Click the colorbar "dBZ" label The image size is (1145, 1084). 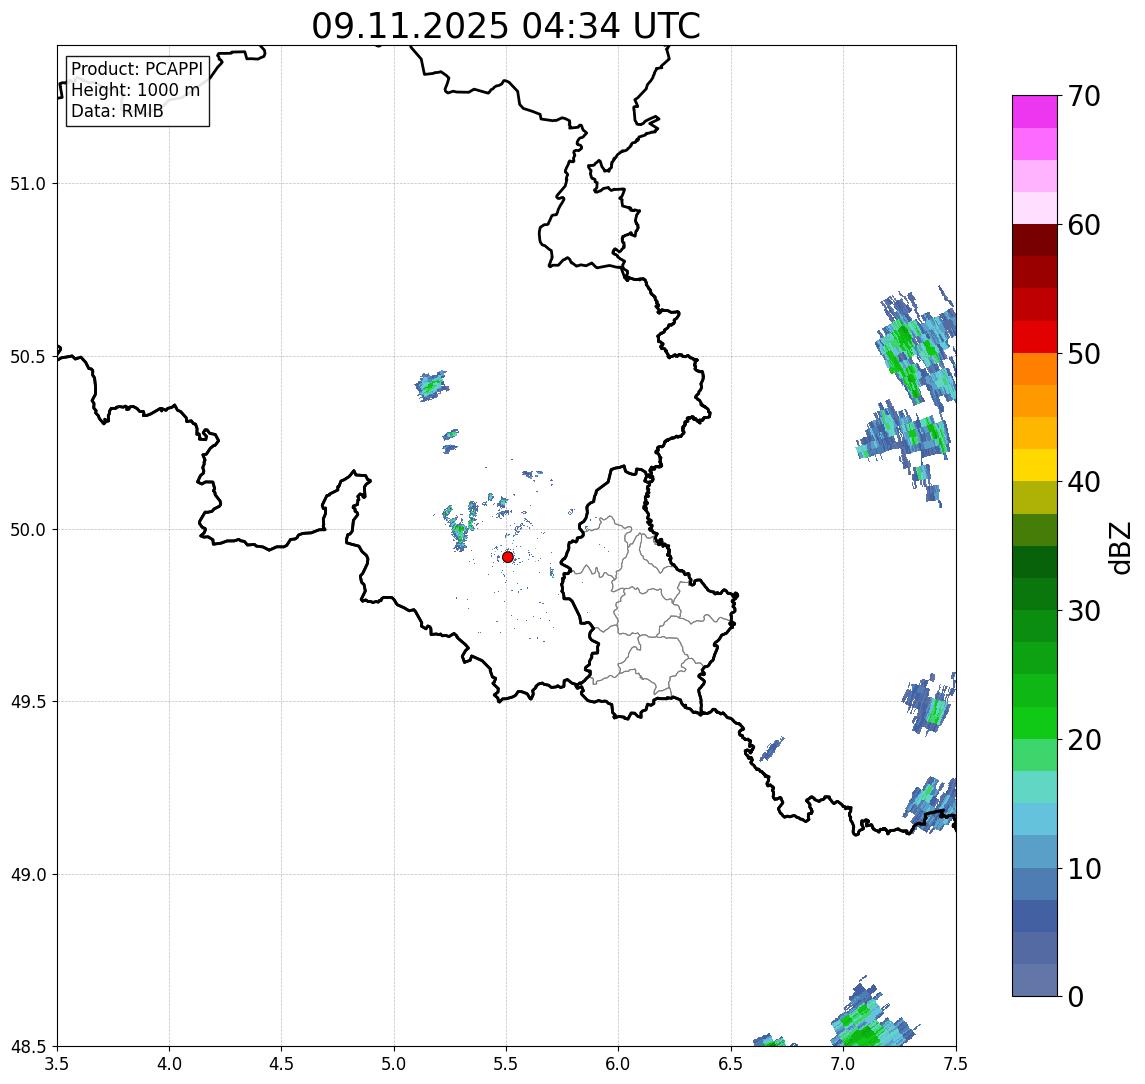[1120, 547]
